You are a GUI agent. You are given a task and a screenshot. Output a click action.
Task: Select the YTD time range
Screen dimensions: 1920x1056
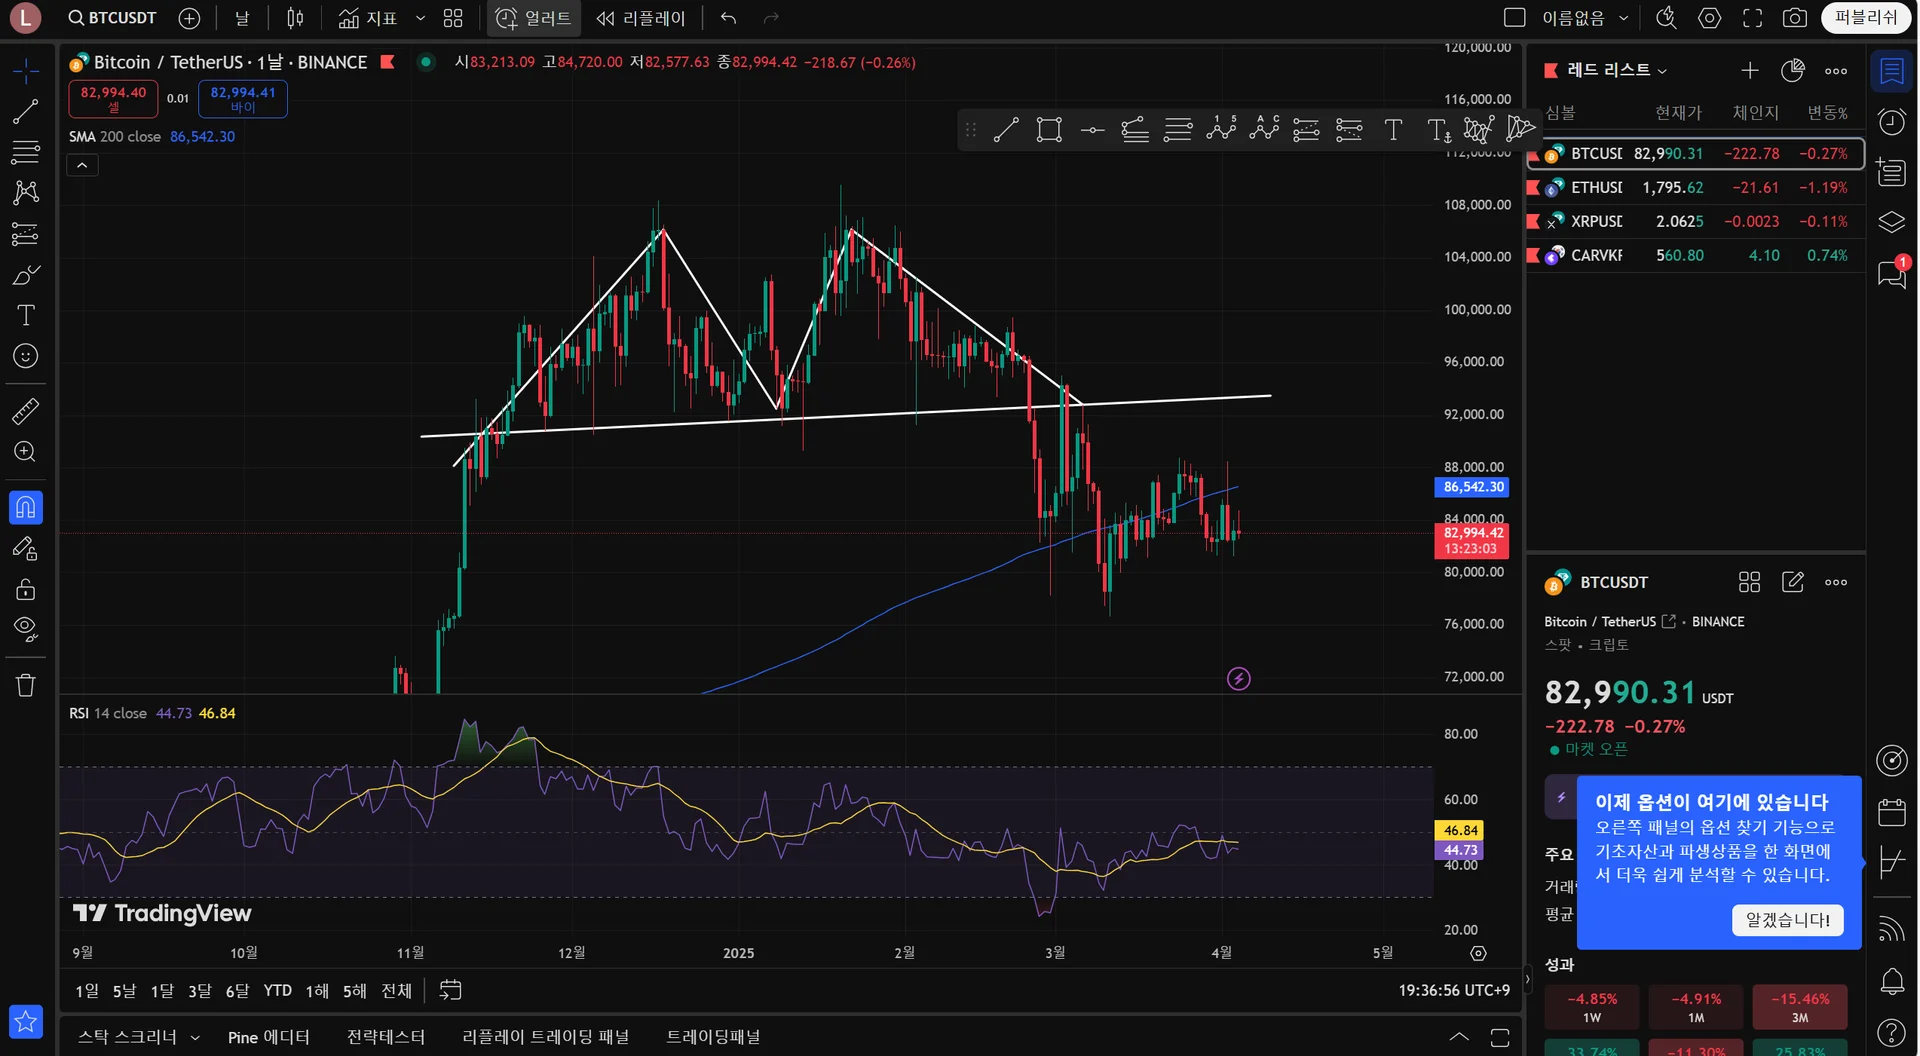click(x=278, y=990)
